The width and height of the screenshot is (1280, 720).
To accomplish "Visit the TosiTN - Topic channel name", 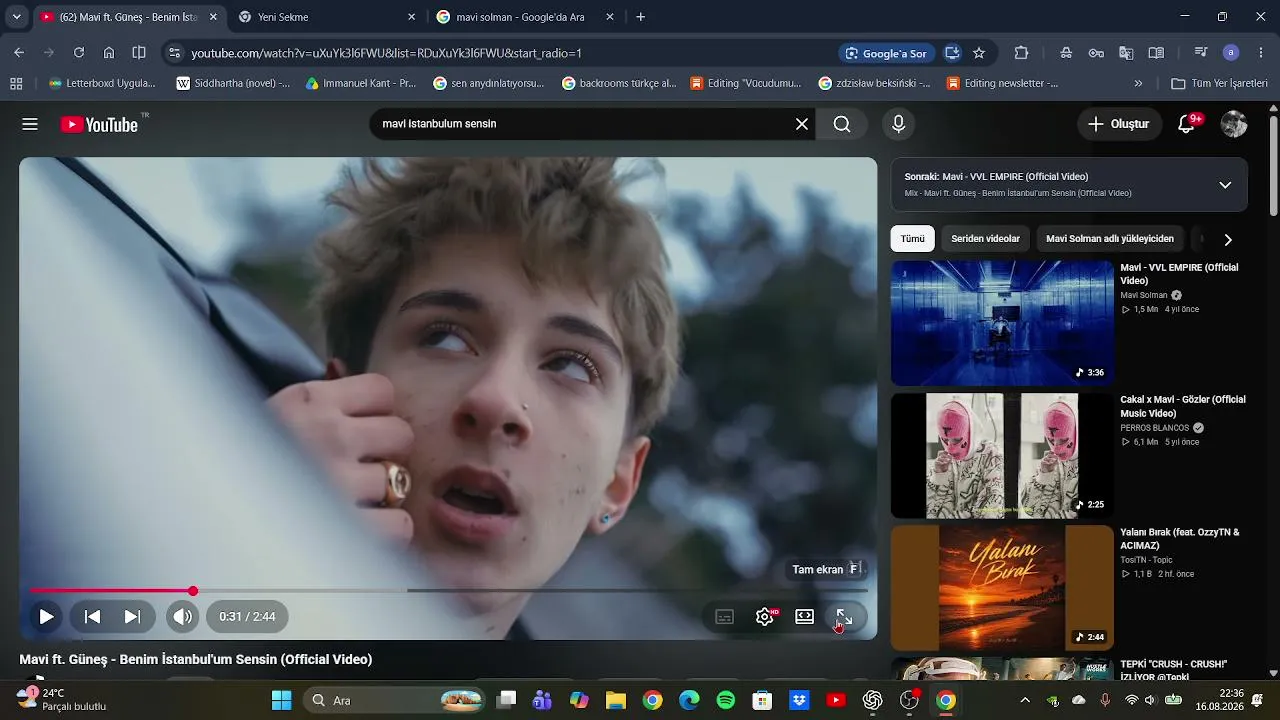I will point(1146,560).
